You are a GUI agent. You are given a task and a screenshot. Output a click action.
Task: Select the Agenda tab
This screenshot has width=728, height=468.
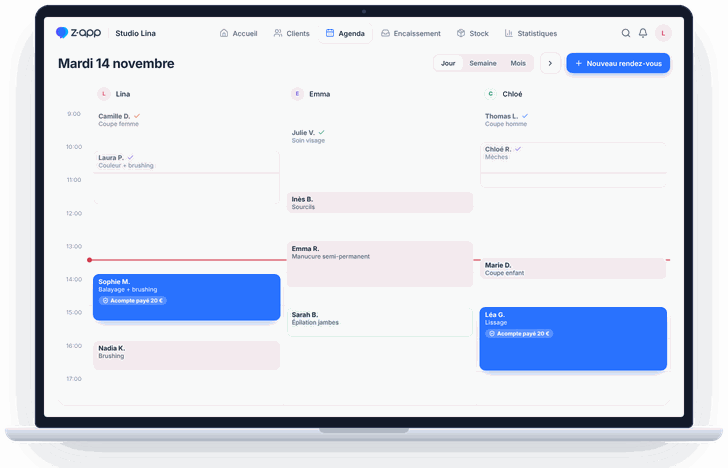(345, 33)
